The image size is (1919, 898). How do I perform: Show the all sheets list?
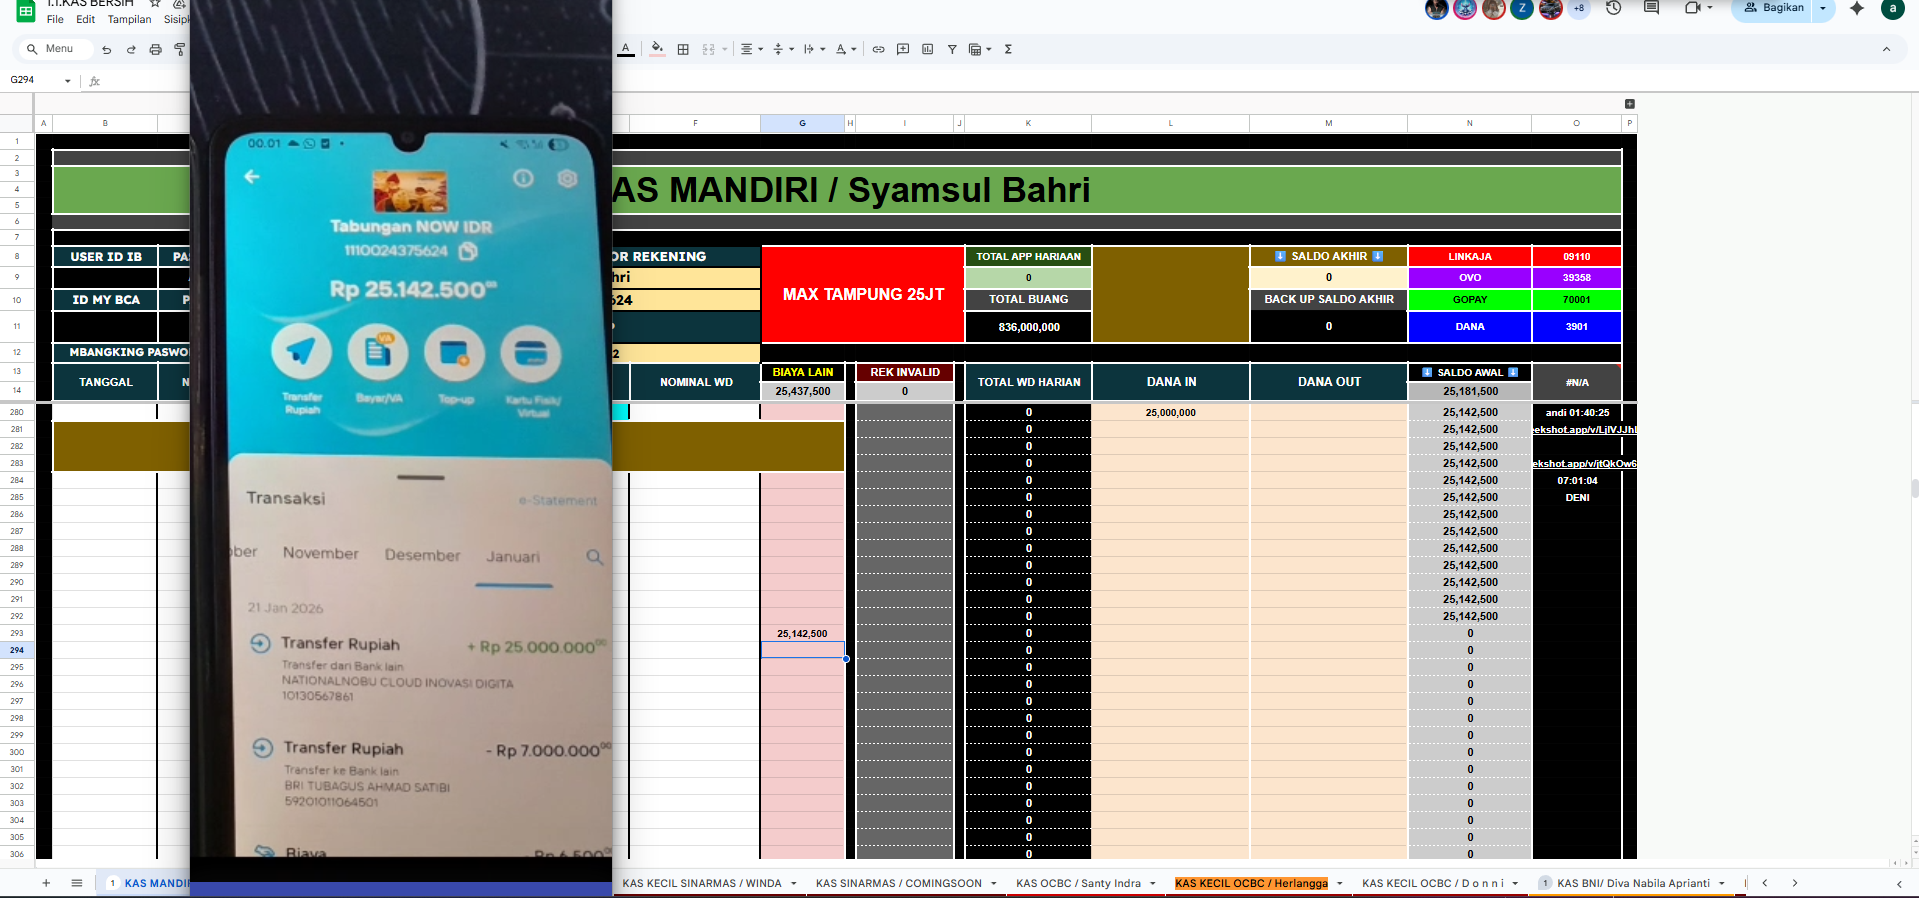(77, 883)
